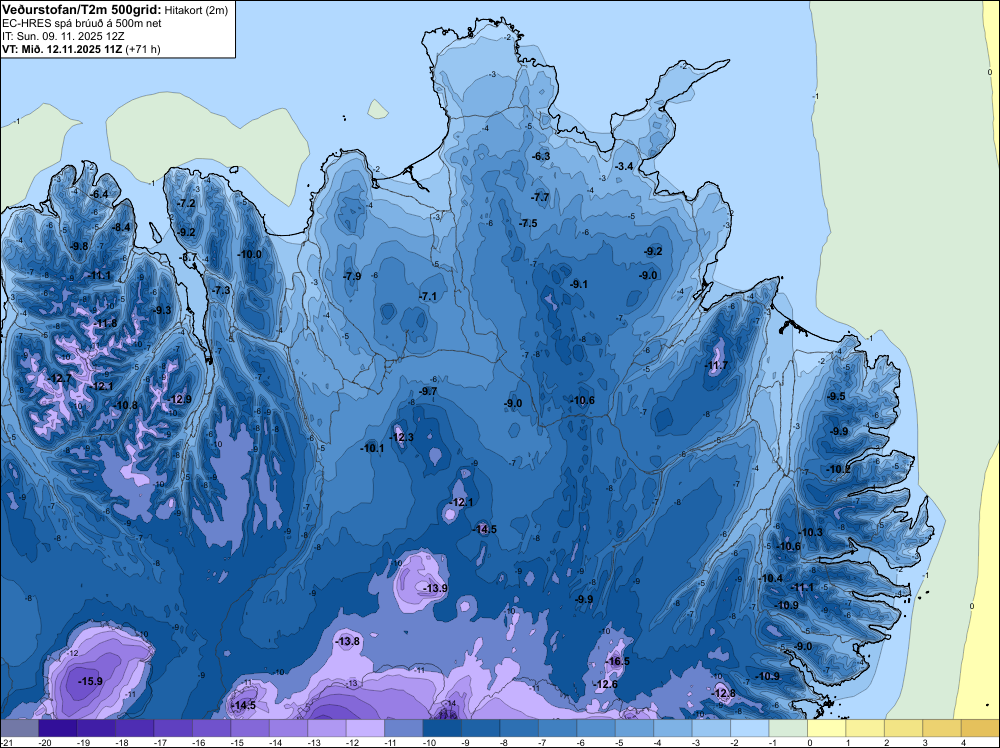Click the map title "Veðurstofan/T2m 500grid"
1000x748 pixels.
click(x=82, y=10)
